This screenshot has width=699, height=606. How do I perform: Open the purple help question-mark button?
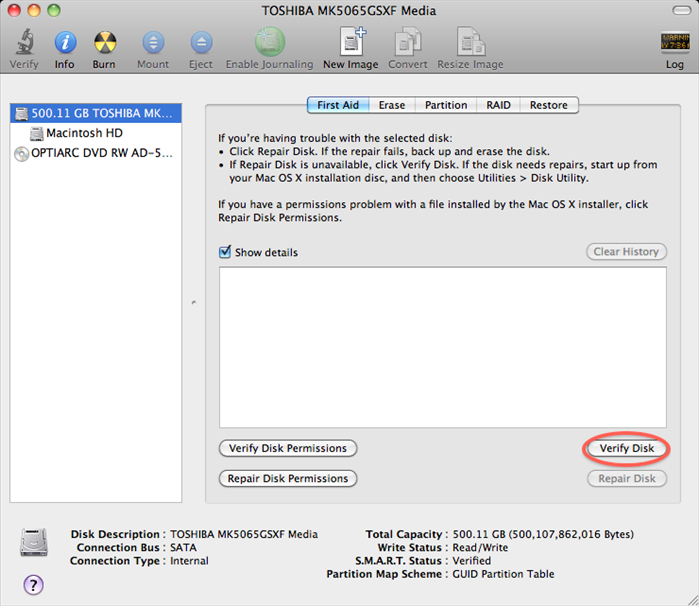click(x=33, y=585)
